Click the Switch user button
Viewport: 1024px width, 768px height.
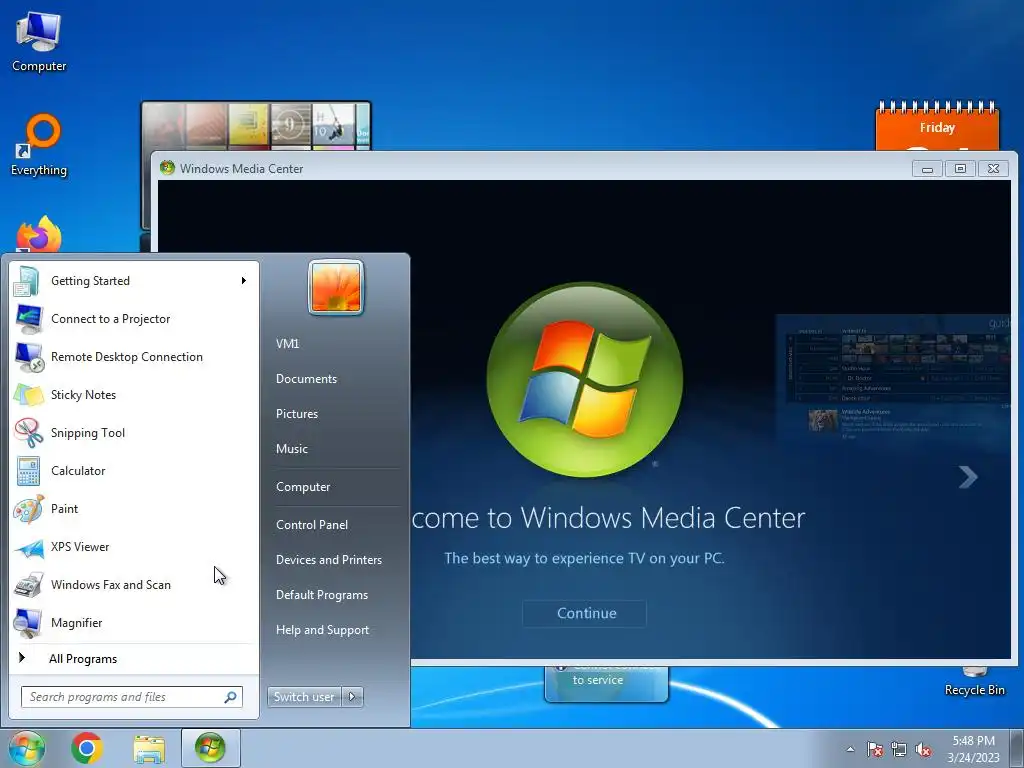coord(304,697)
